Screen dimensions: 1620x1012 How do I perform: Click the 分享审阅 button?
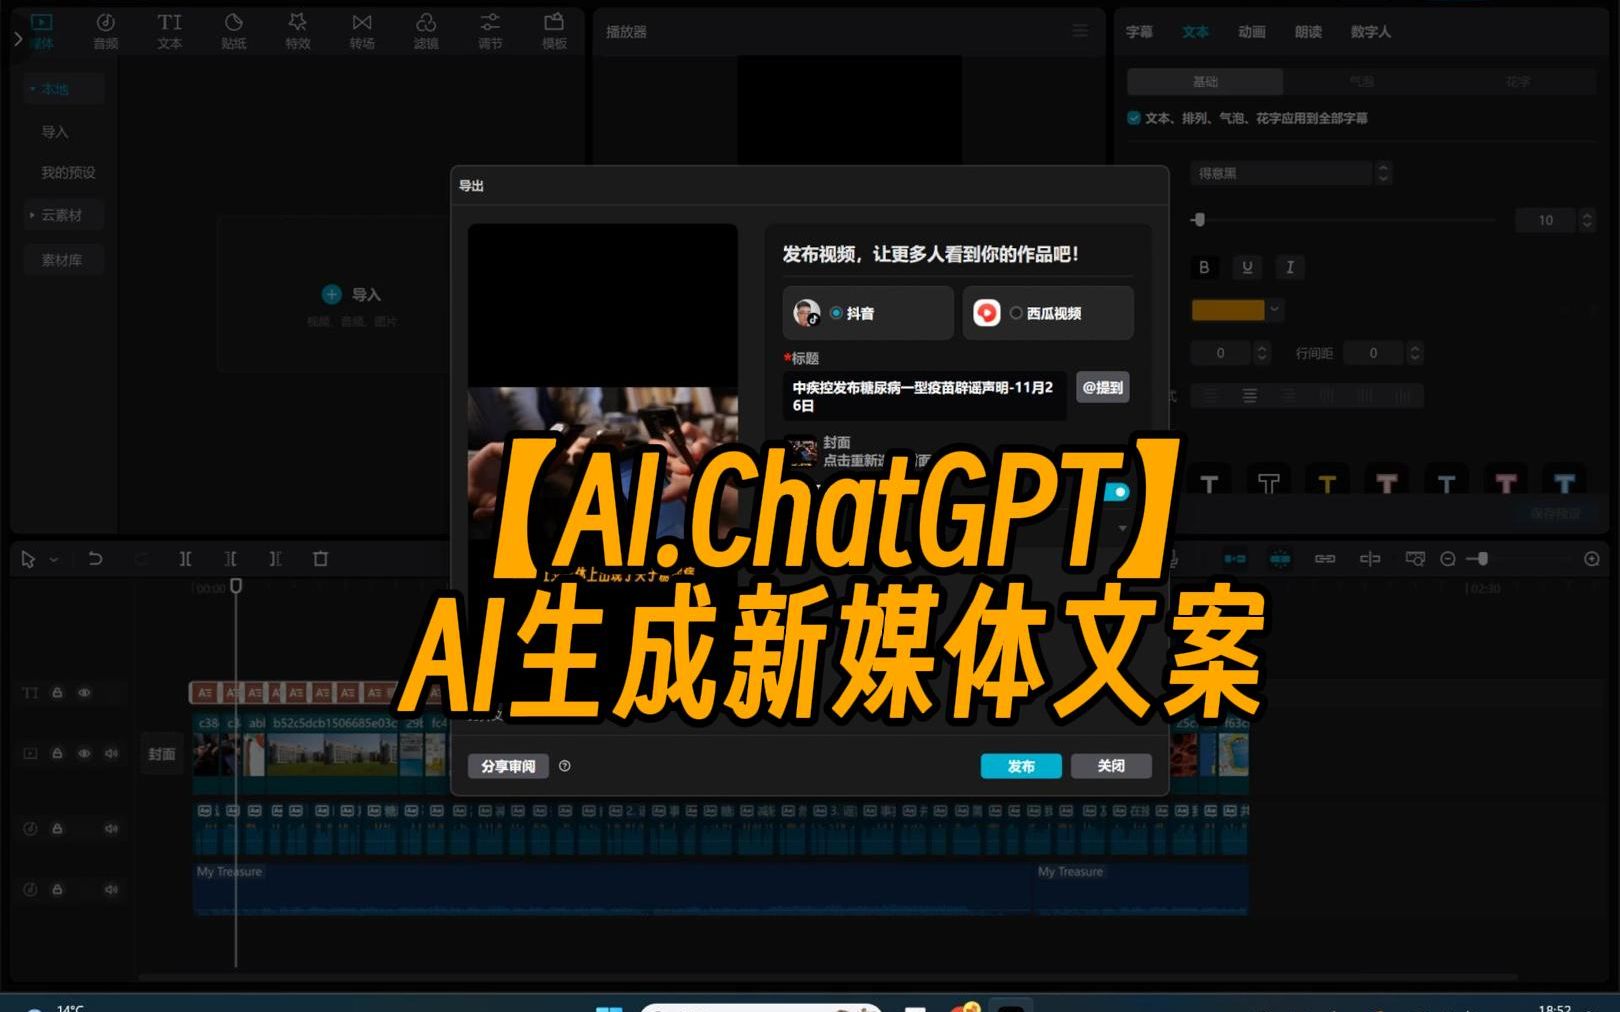[508, 766]
